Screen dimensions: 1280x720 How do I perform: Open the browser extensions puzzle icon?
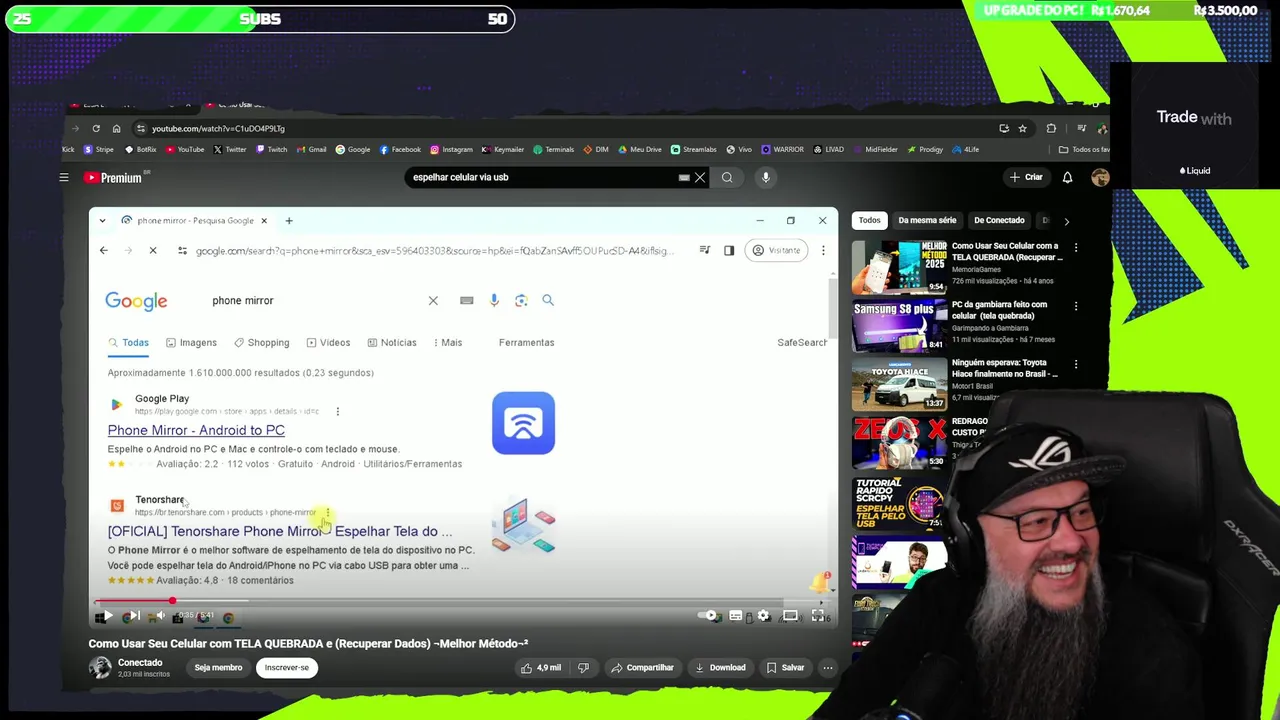pos(1051,128)
